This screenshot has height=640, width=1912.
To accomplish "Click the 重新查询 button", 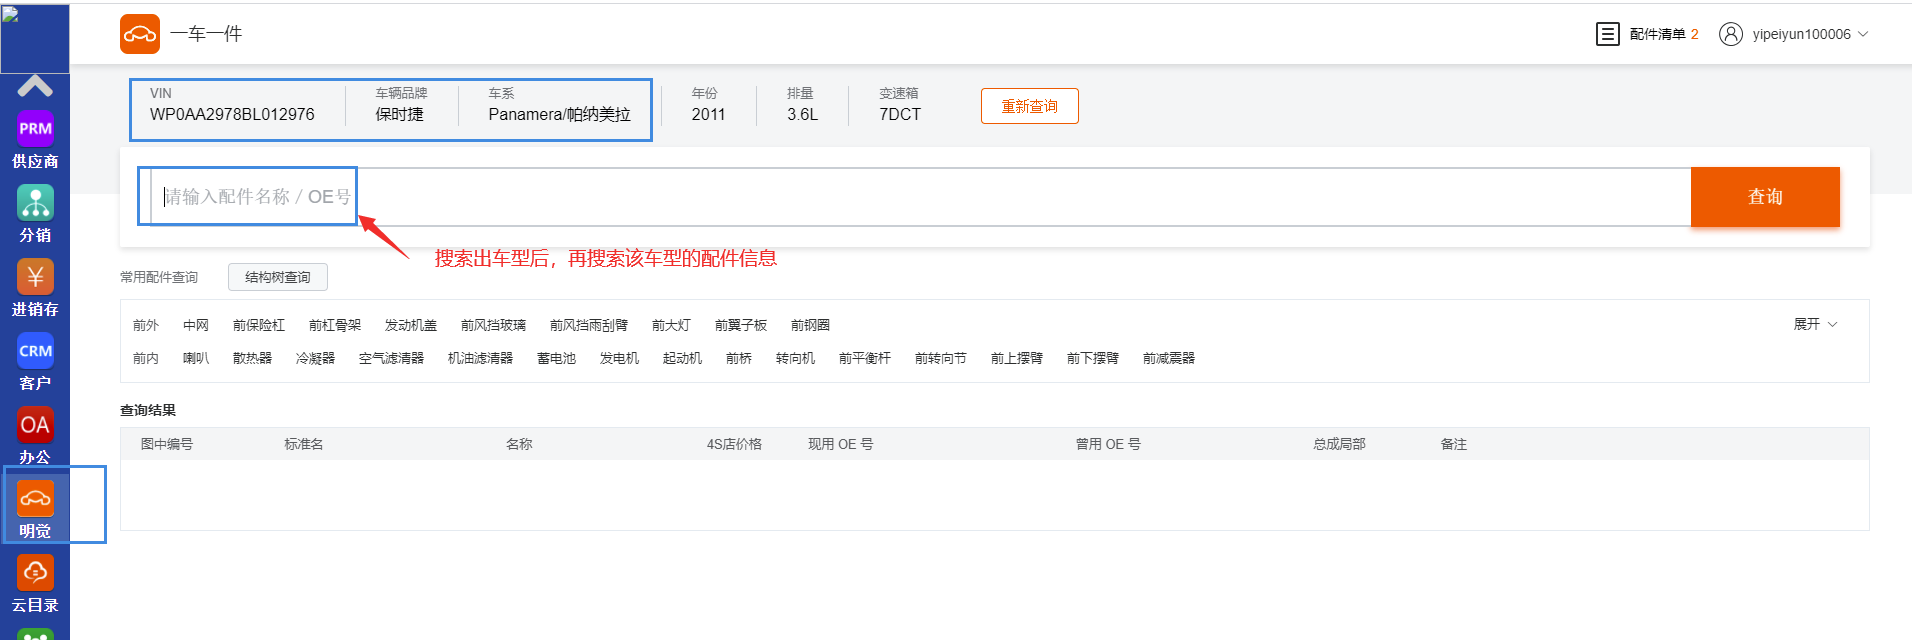I will (1029, 106).
